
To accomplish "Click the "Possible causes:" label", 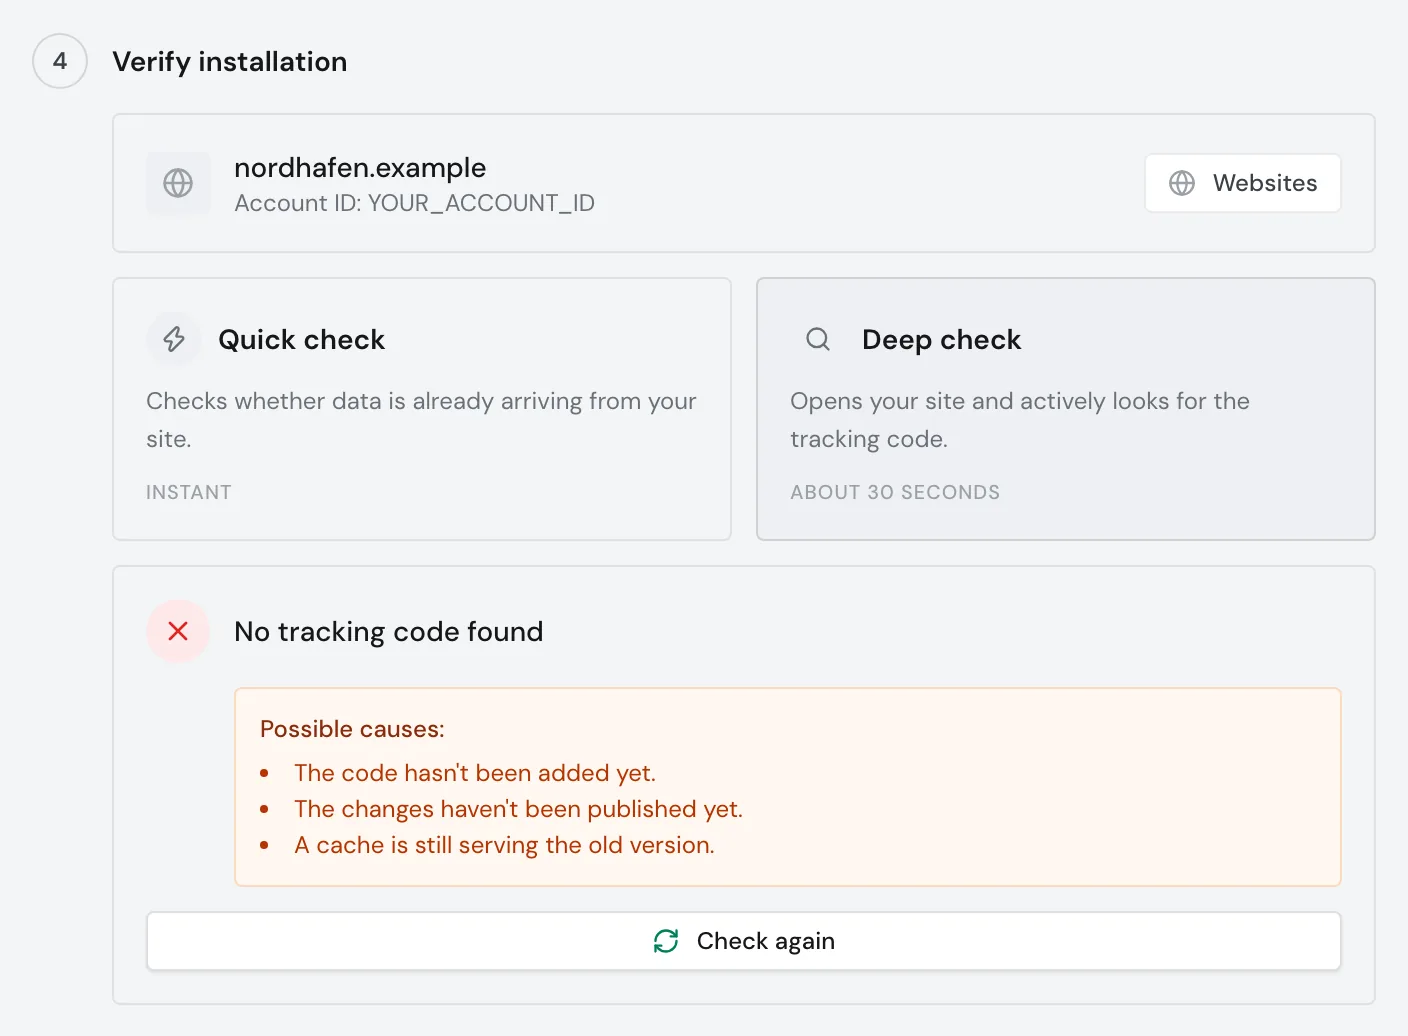I will coord(352,729).
